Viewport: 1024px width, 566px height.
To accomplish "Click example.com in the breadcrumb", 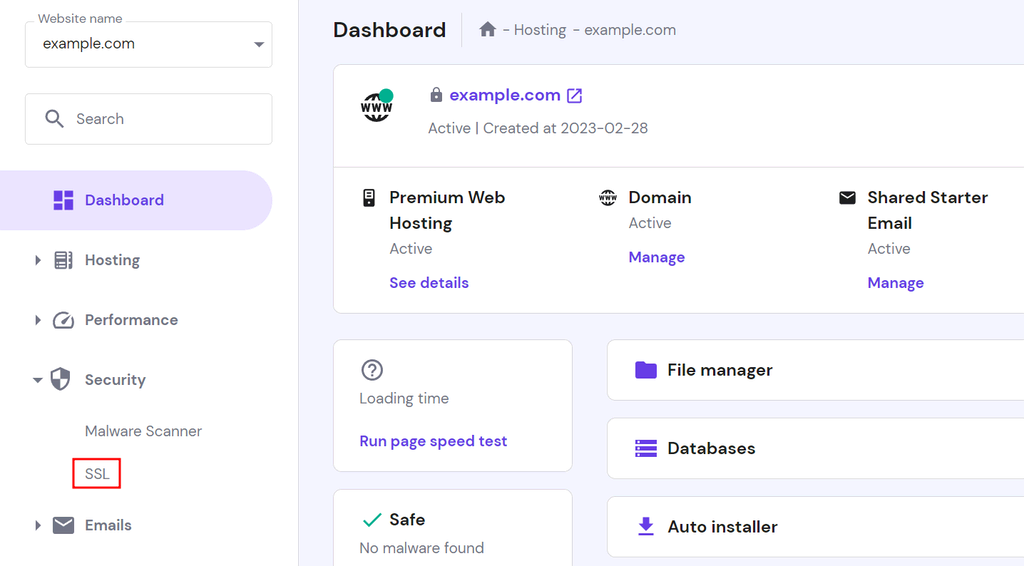I will 630,30.
